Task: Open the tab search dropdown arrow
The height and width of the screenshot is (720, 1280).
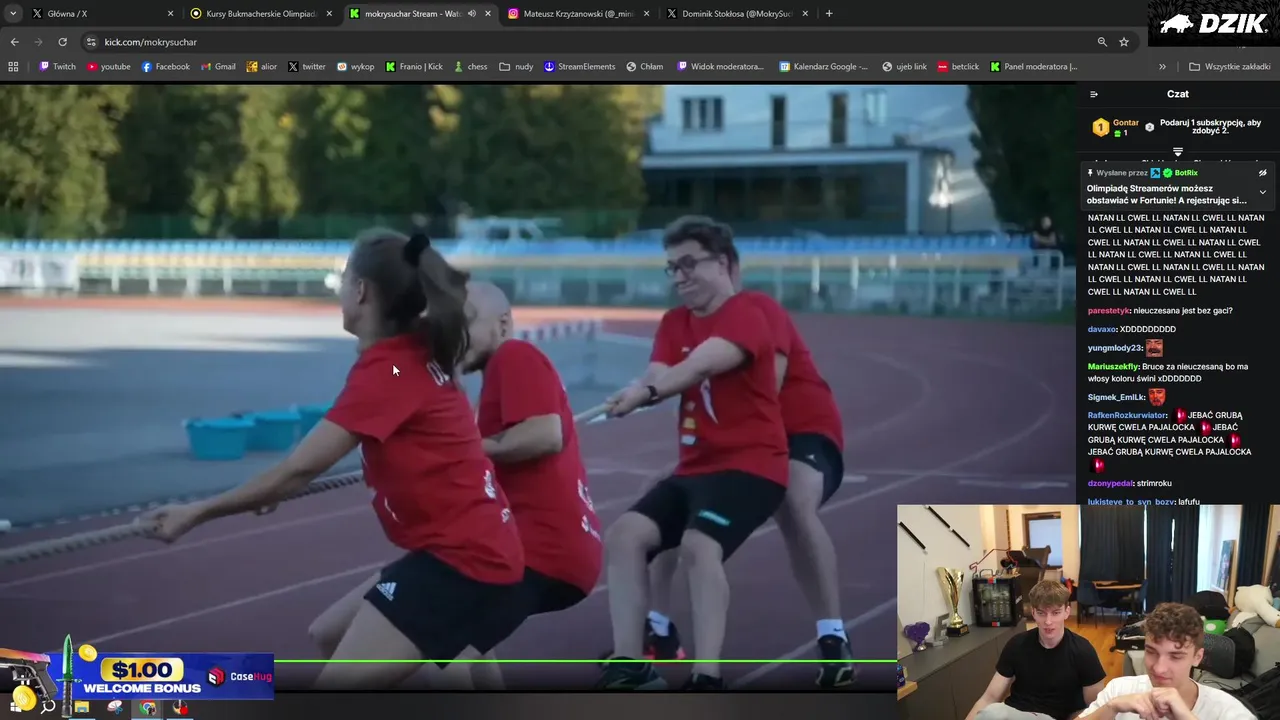Action: point(13,14)
